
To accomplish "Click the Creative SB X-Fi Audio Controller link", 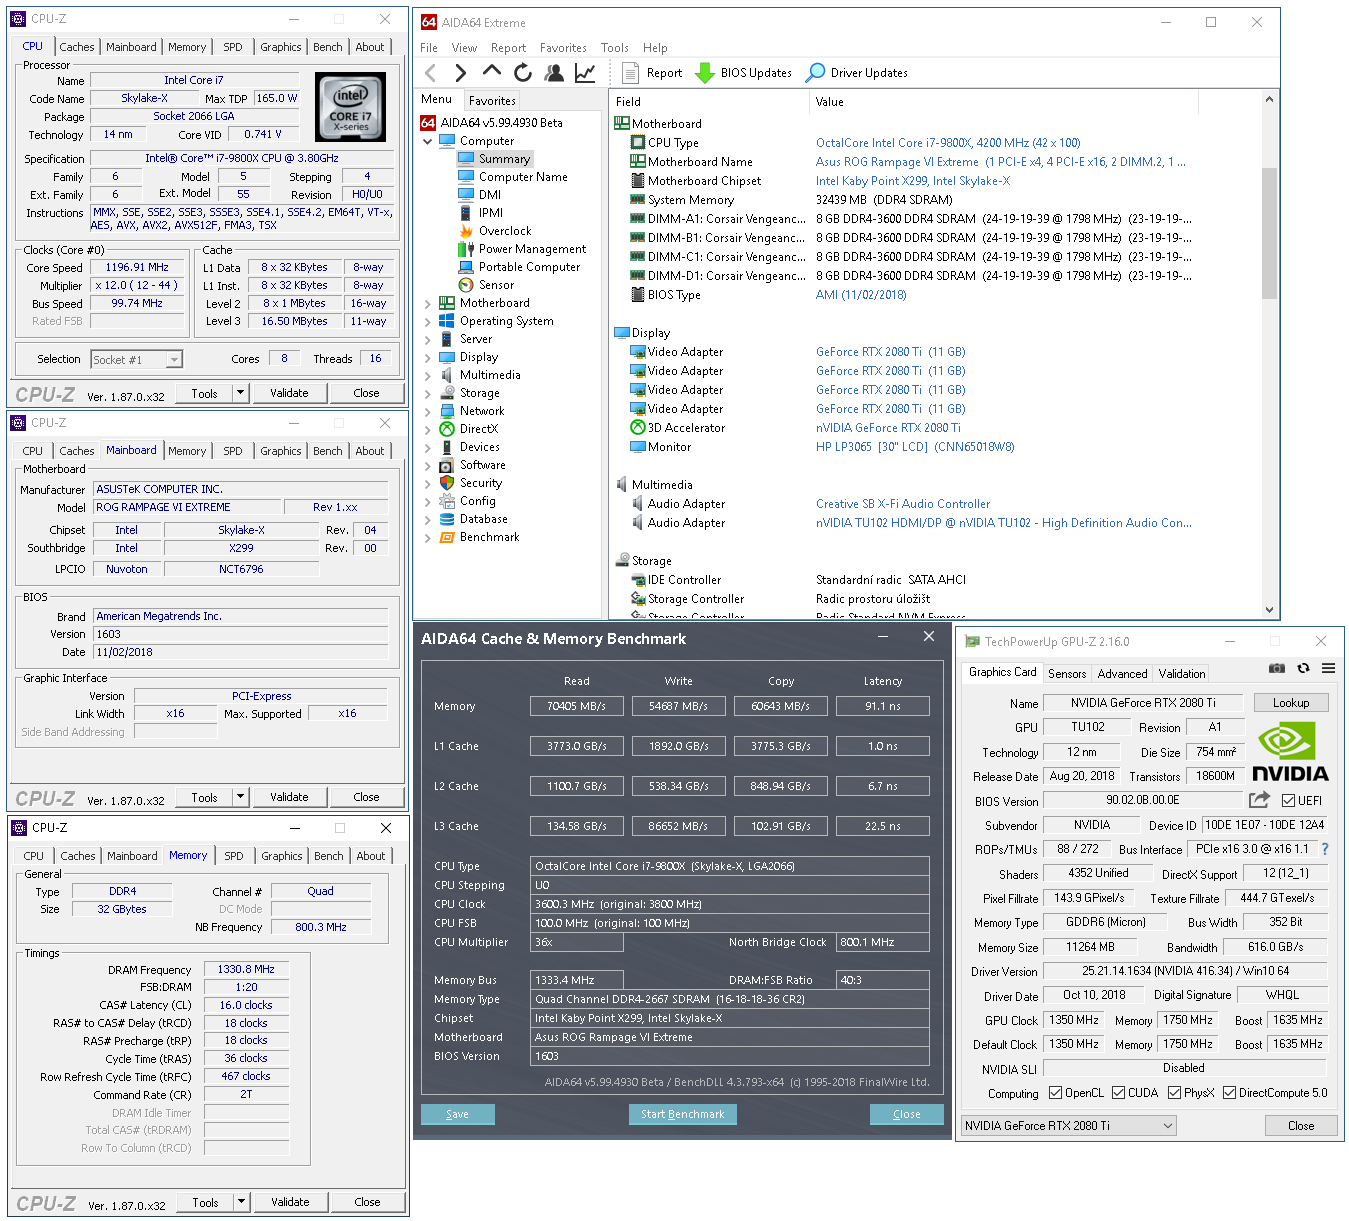I will [x=903, y=504].
